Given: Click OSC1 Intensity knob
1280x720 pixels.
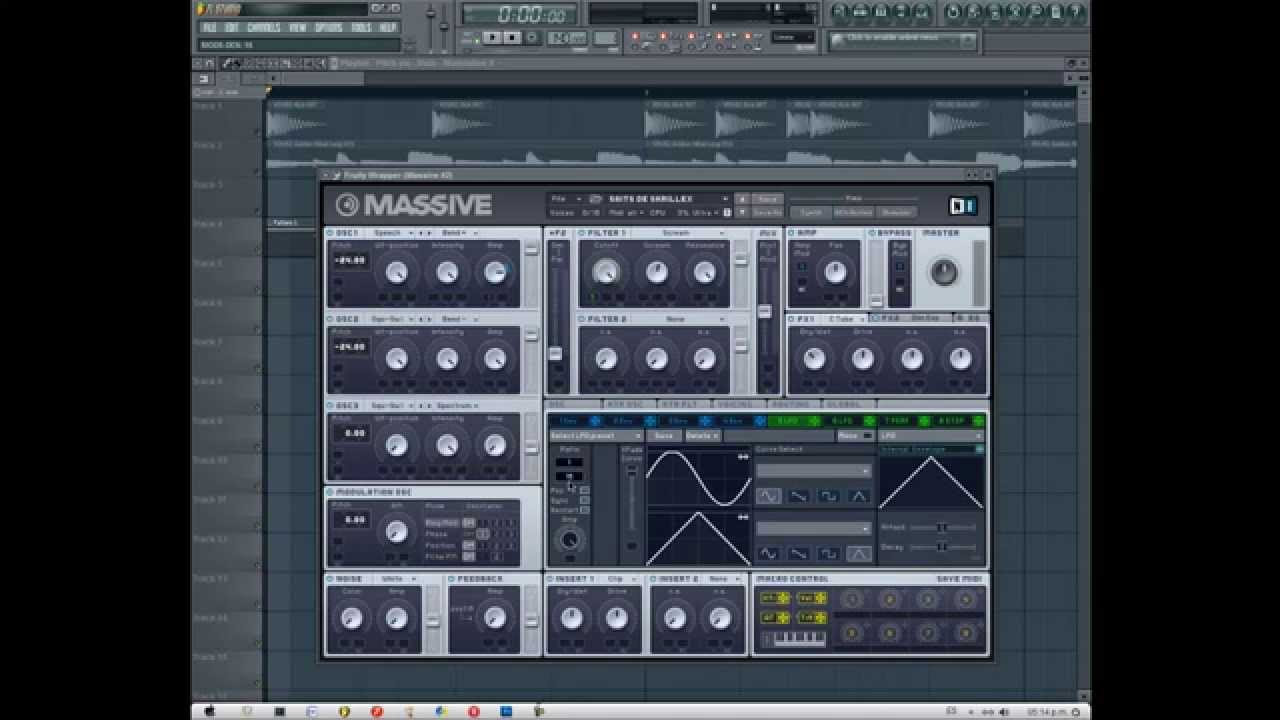Looking at the screenshot, I should (x=447, y=272).
